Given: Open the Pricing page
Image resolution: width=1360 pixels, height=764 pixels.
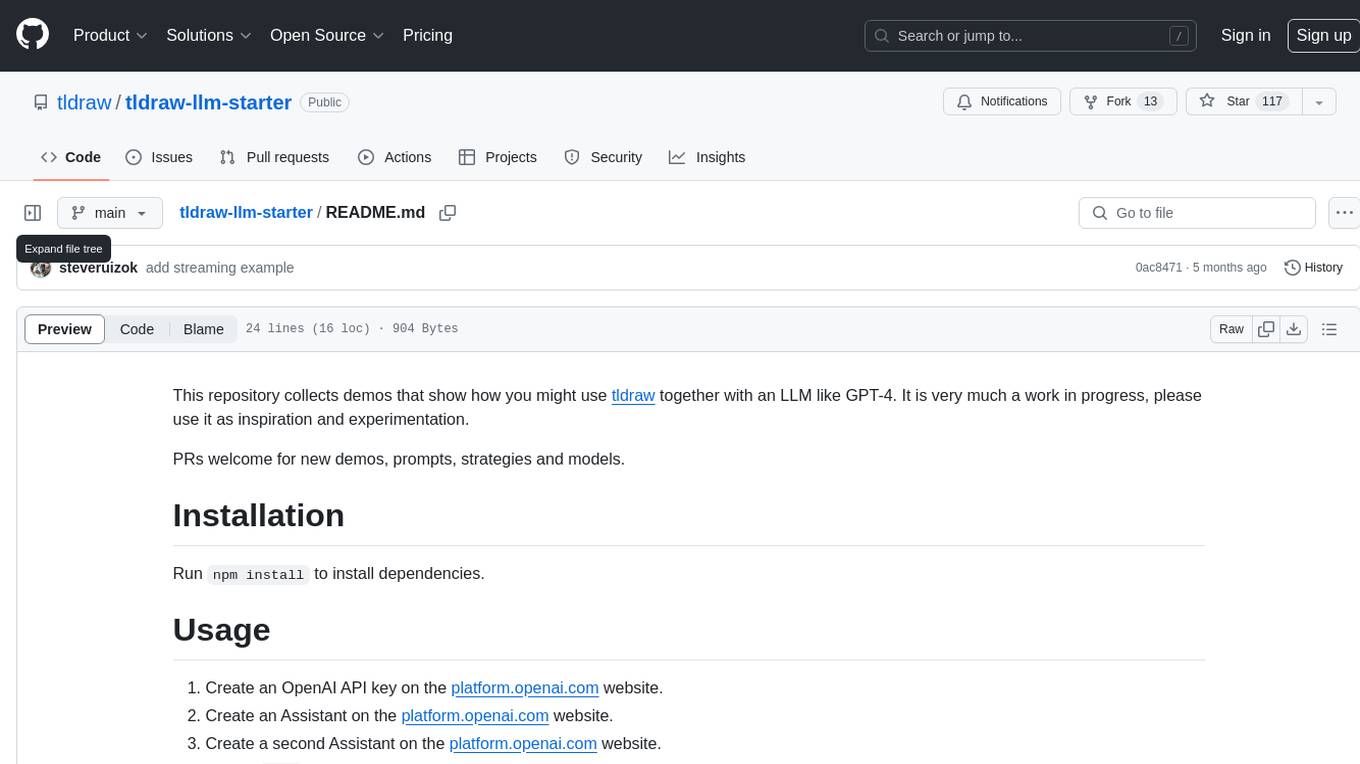Looking at the screenshot, I should (427, 35).
